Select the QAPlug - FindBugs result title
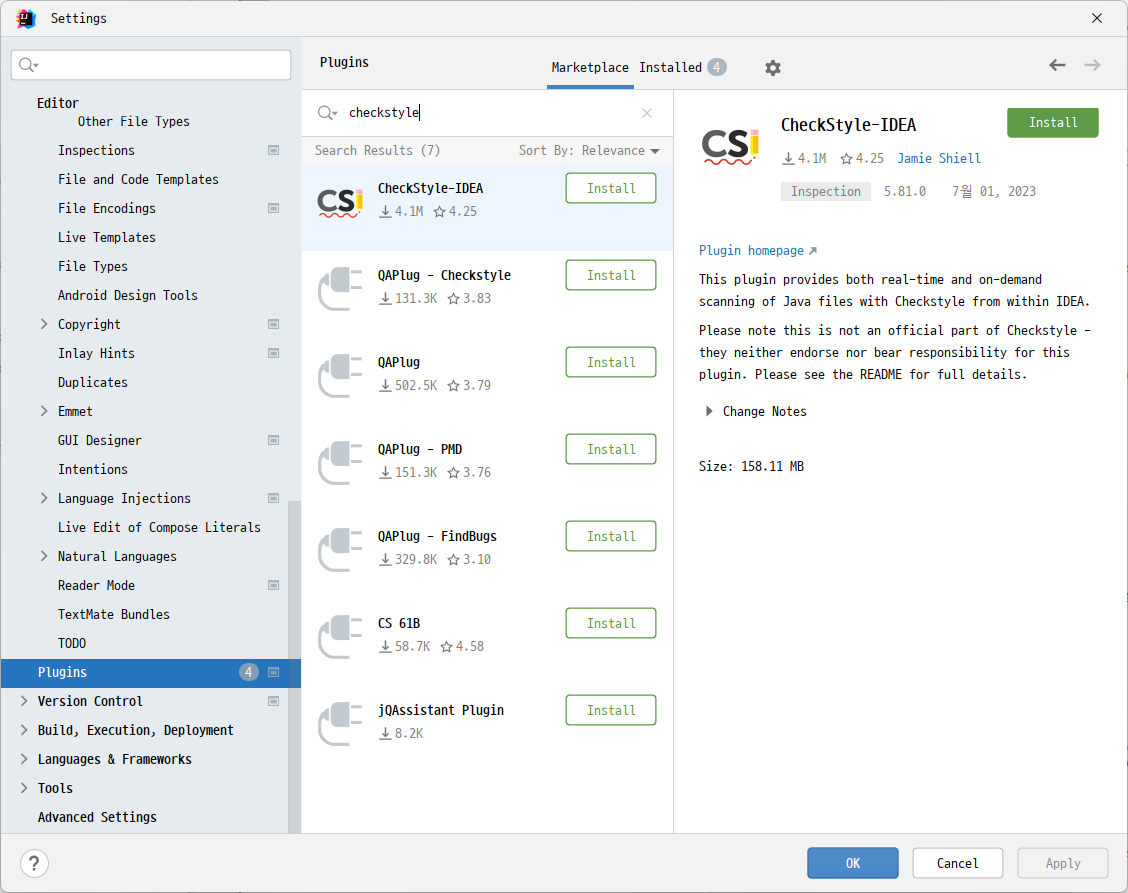Screen dimensions: 1128x893 pos(437,537)
